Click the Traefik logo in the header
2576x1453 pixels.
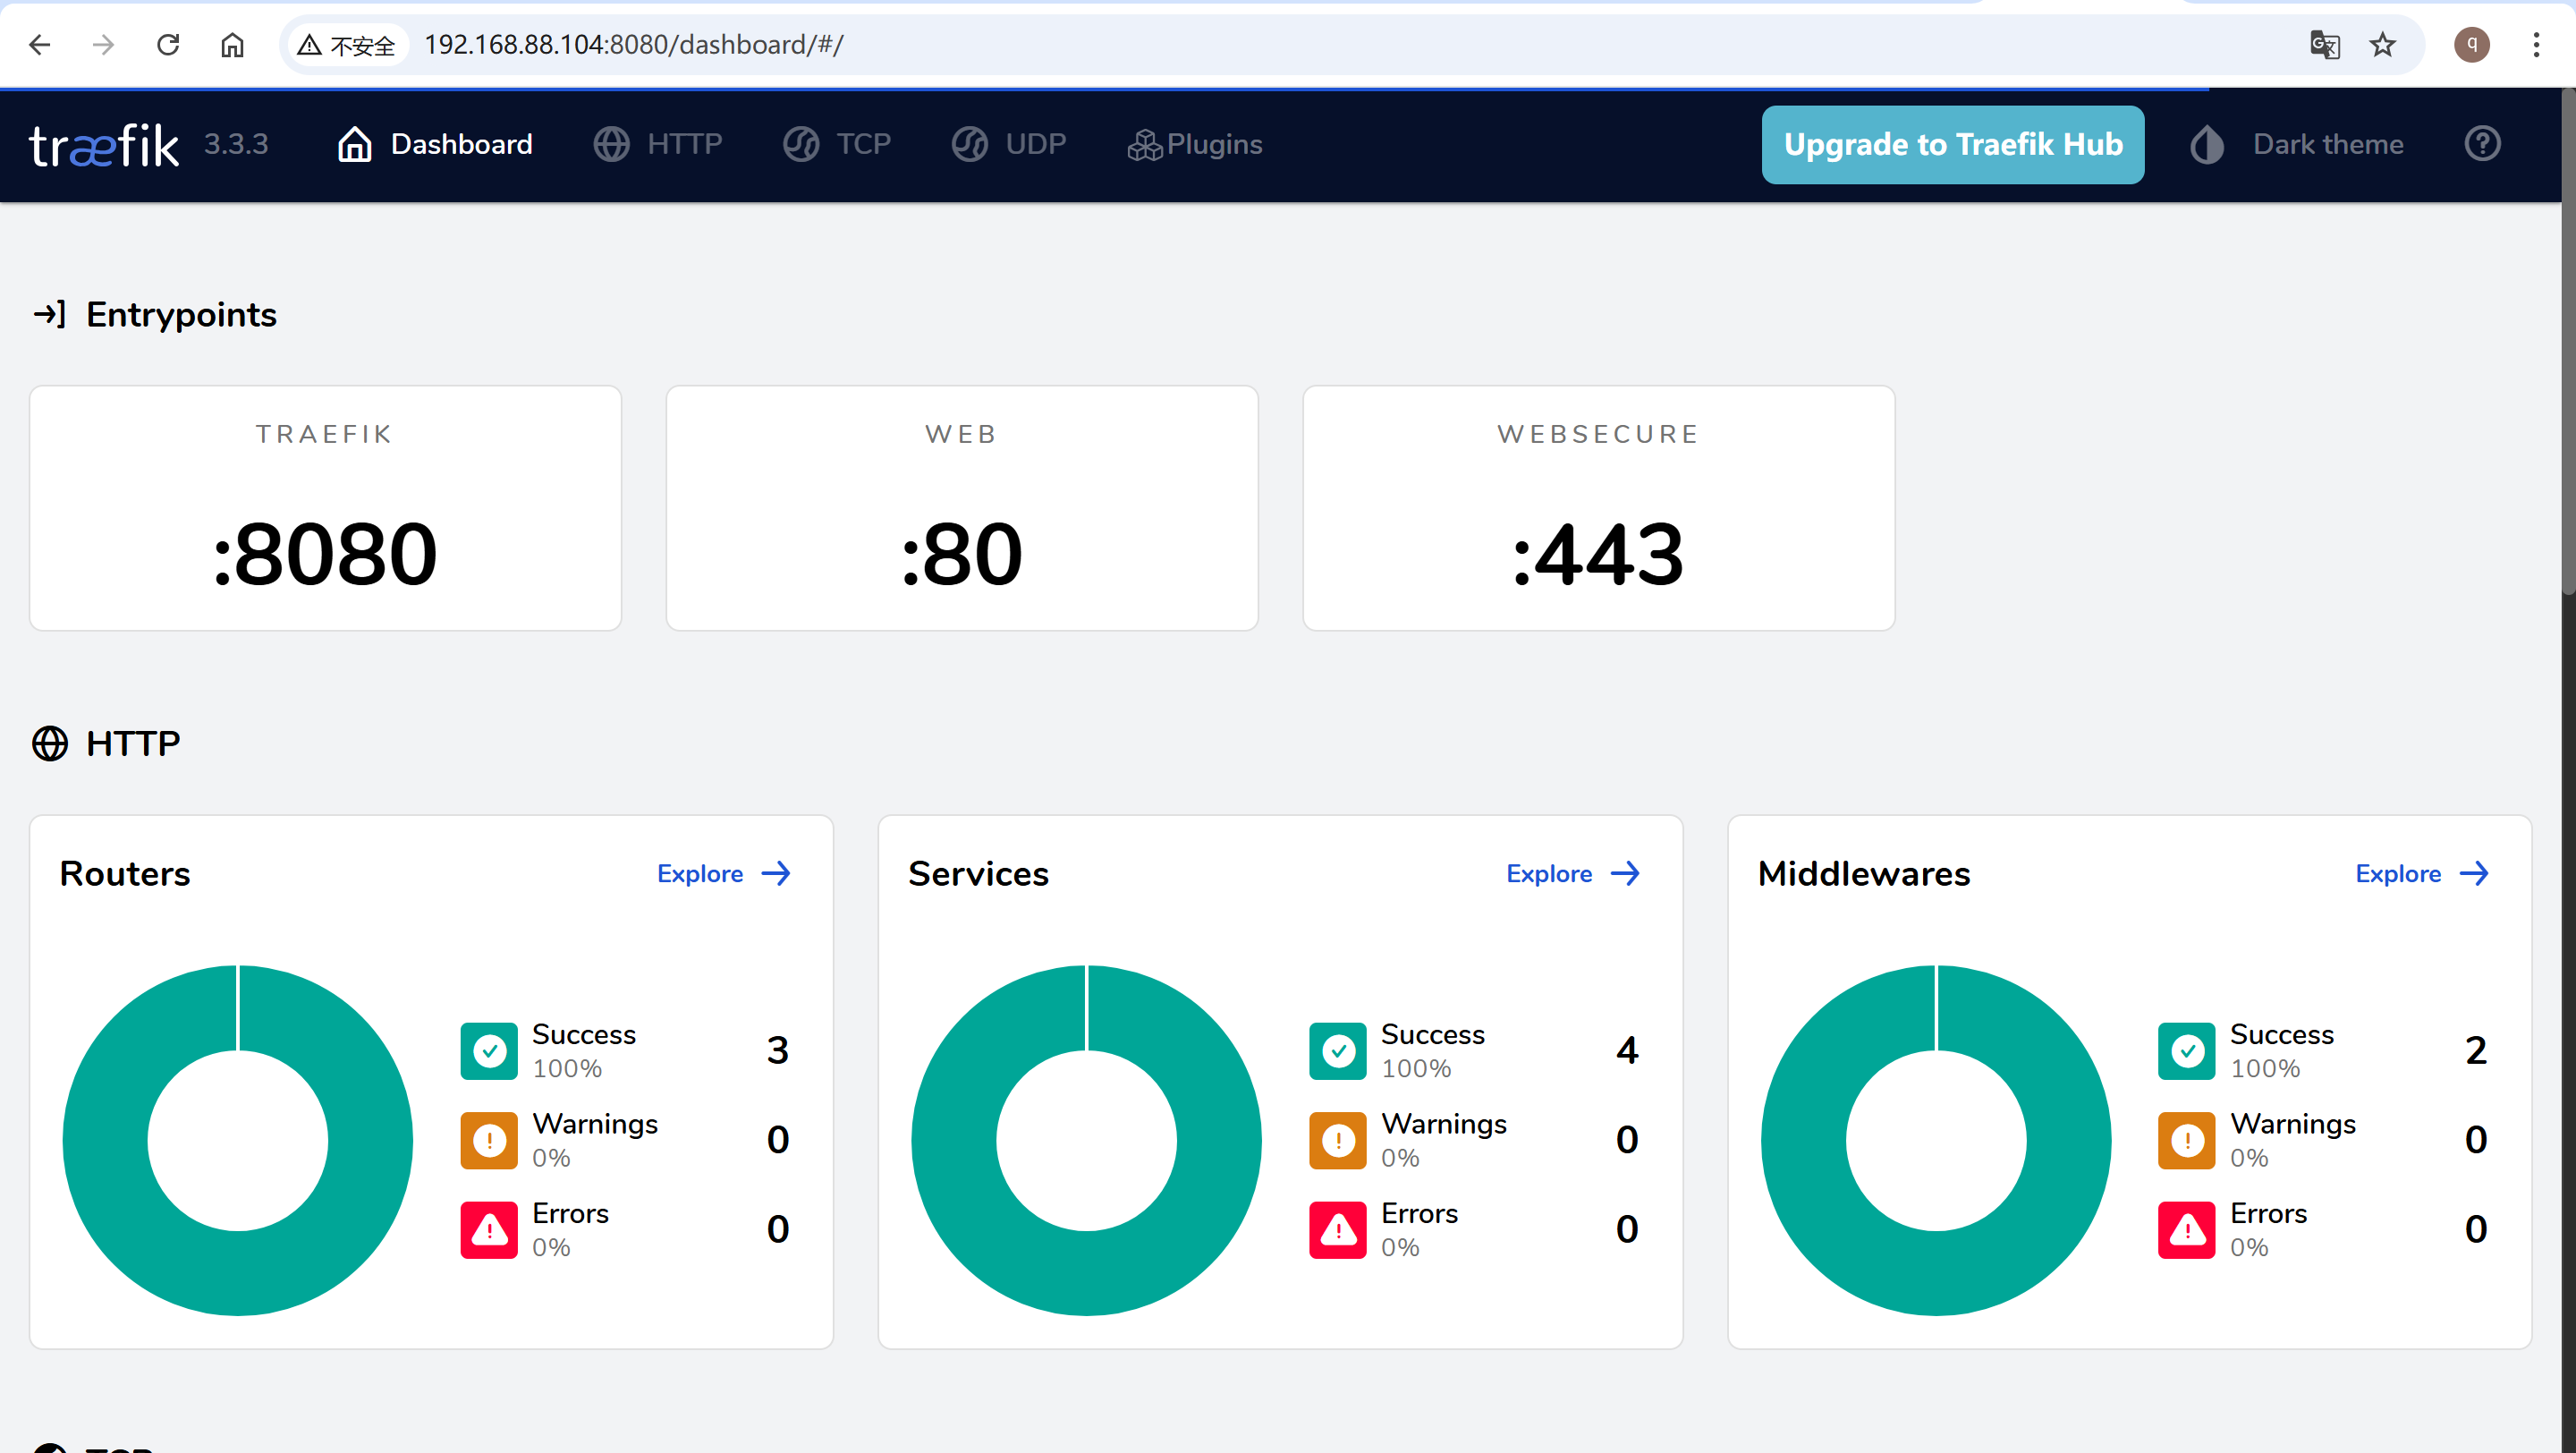tap(104, 145)
